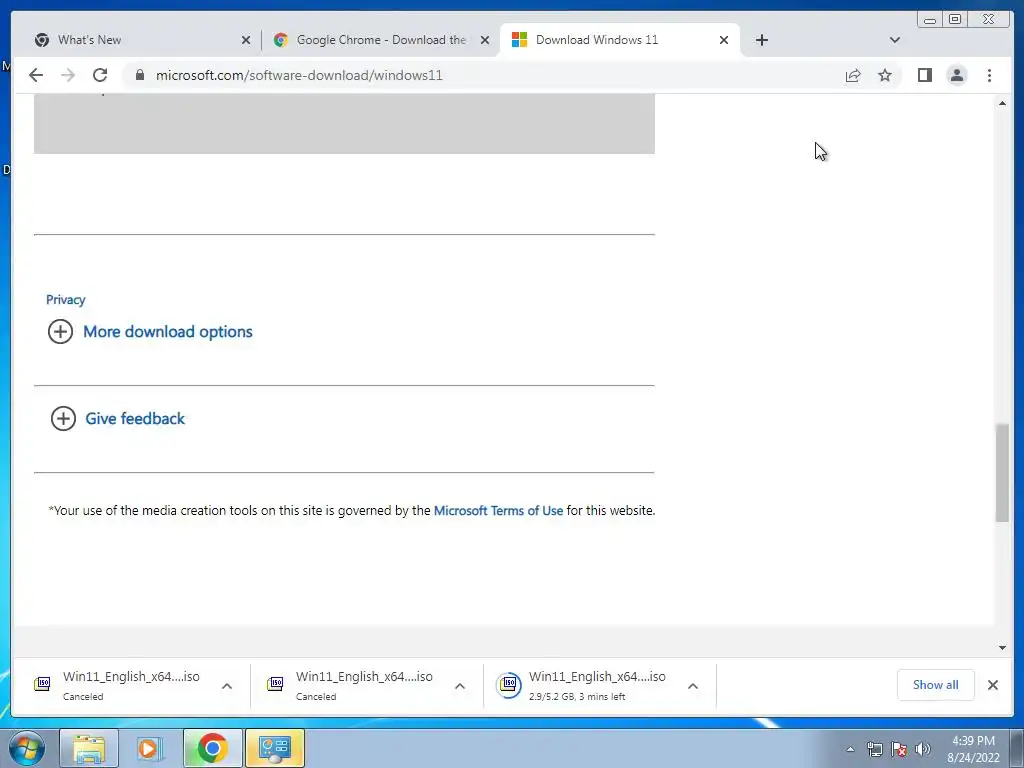Close the Download Windows 11 tab
Viewport: 1024px width, 768px height.
point(724,40)
